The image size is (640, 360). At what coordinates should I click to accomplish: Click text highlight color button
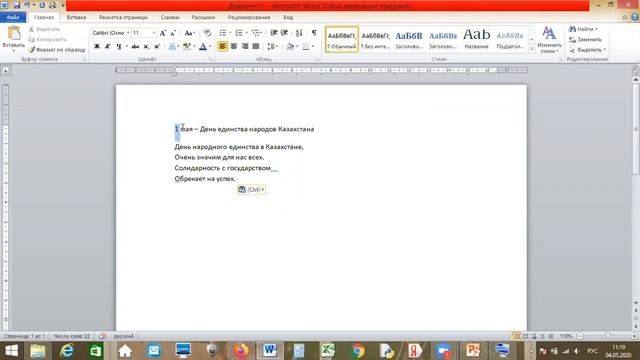186,47
